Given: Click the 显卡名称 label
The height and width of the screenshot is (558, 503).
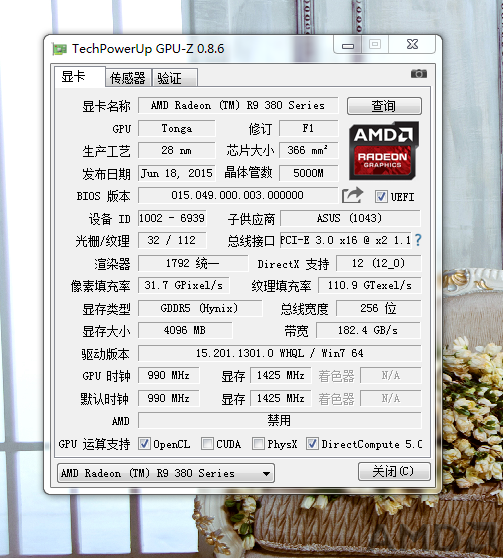Looking at the screenshot, I should point(106,106).
